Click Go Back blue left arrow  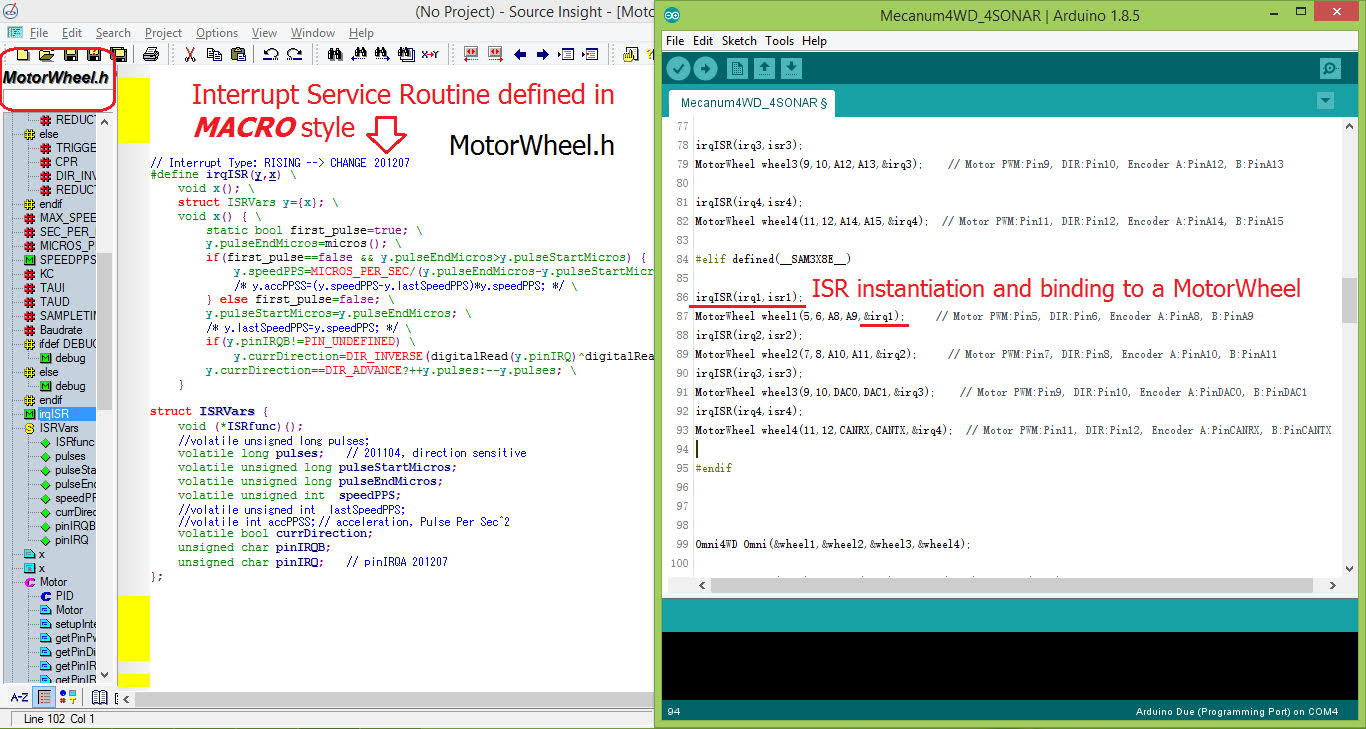click(520, 55)
